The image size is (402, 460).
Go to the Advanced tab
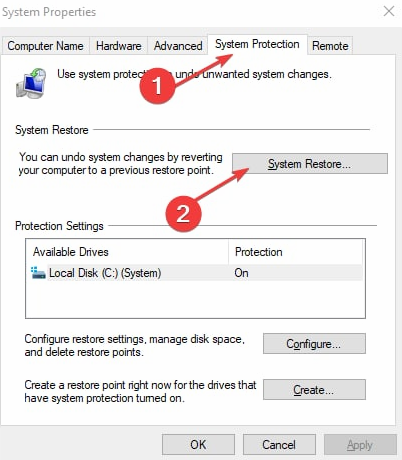(x=178, y=46)
